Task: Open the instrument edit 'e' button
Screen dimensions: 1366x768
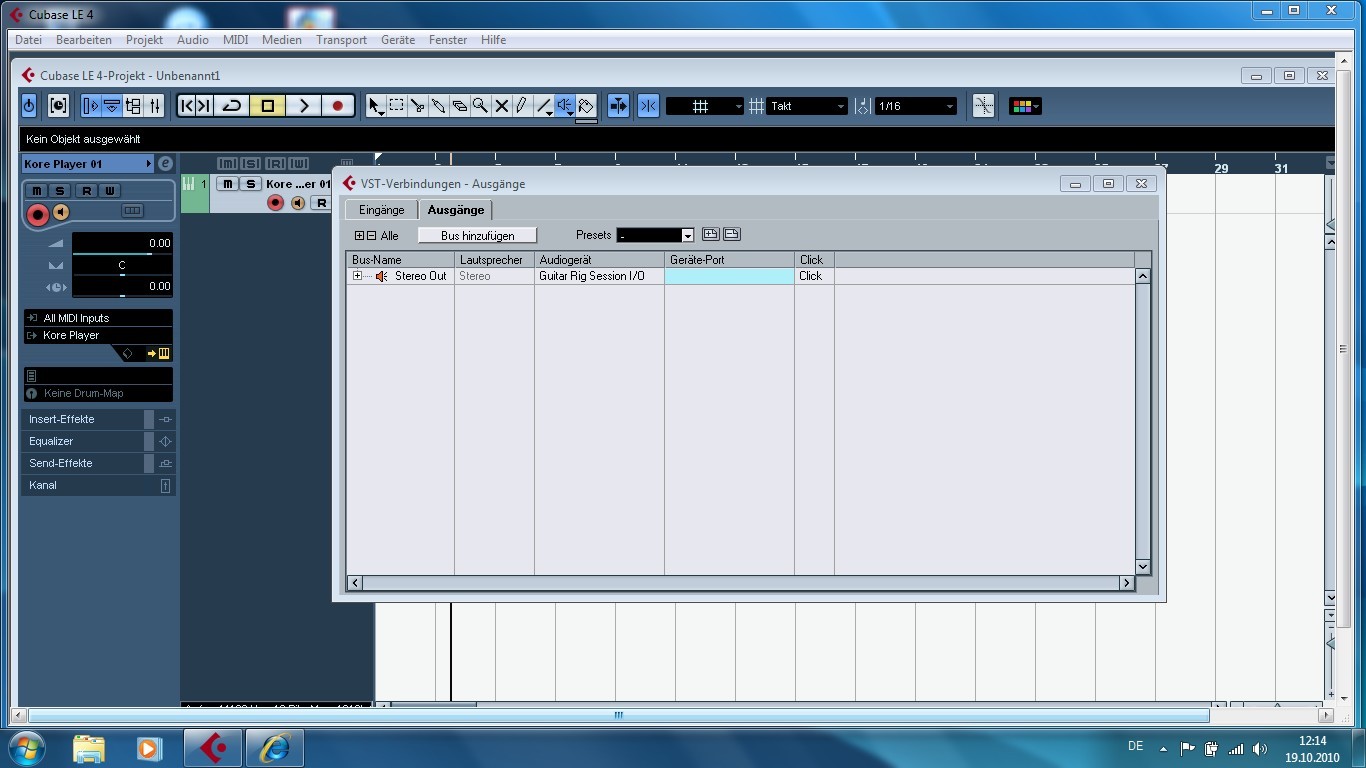Action: click(x=166, y=164)
